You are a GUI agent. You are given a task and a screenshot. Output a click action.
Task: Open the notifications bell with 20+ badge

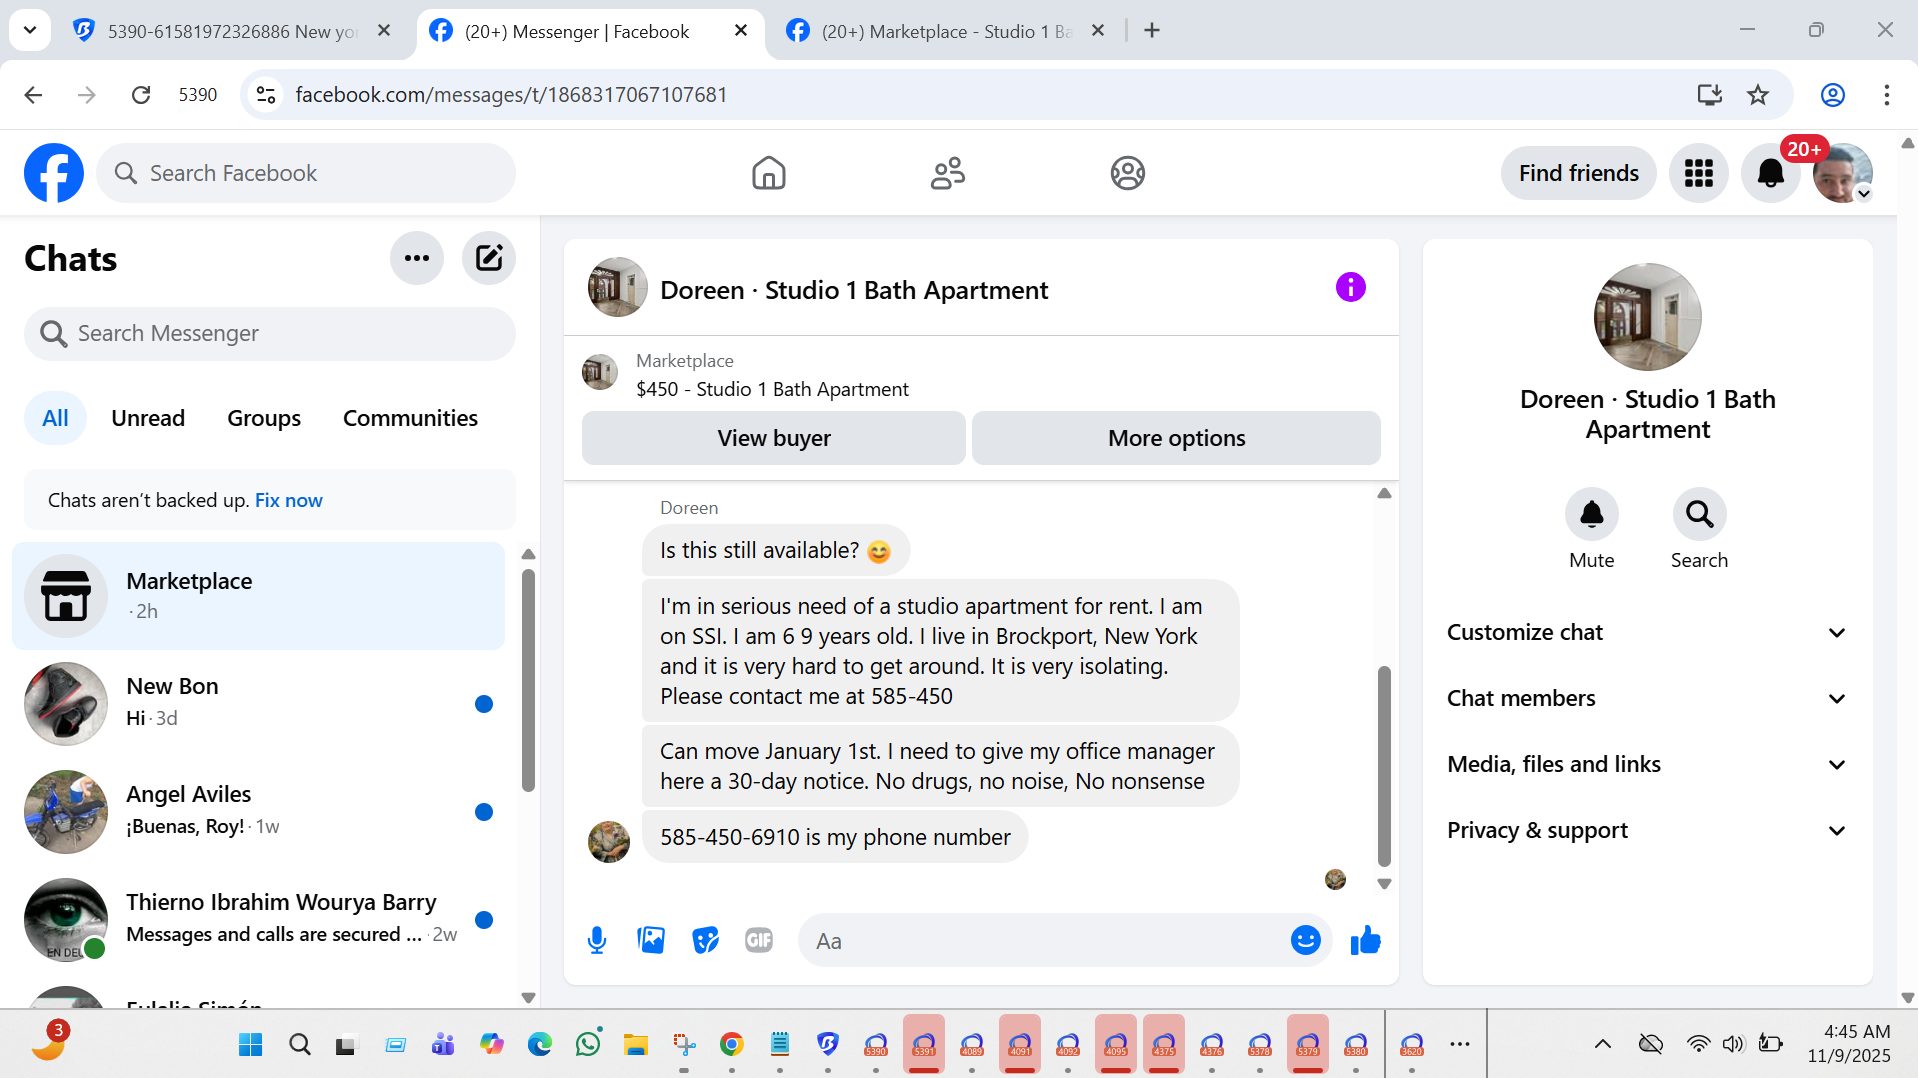click(x=1770, y=173)
